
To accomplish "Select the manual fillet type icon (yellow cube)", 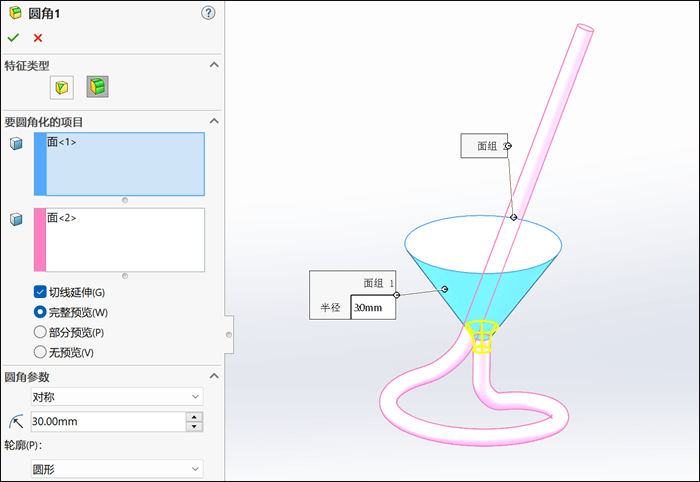I will point(62,87).
